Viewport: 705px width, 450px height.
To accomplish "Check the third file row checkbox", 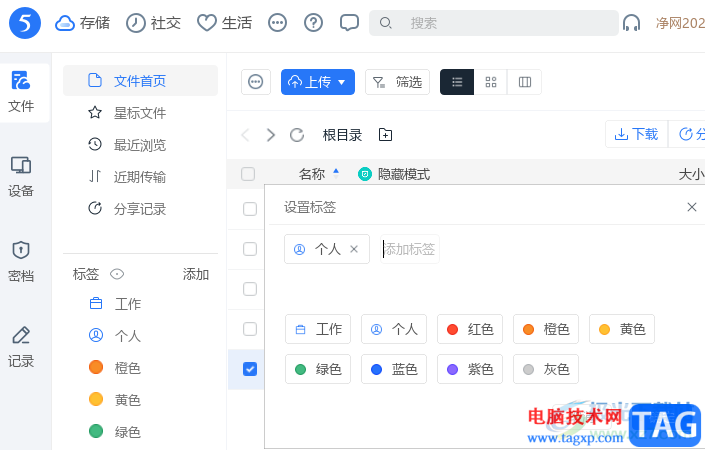I will [250, 289].
